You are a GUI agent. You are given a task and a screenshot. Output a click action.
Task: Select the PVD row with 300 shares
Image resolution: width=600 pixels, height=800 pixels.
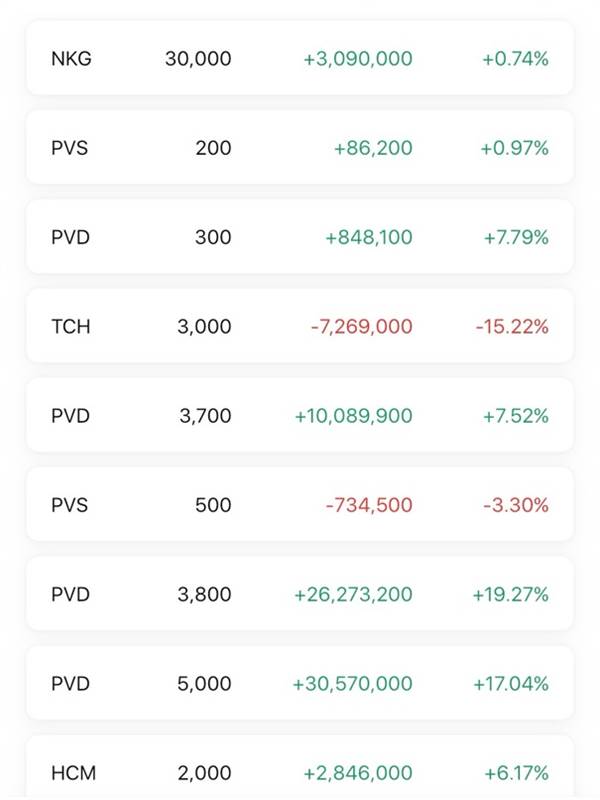[x=300, y=237]
